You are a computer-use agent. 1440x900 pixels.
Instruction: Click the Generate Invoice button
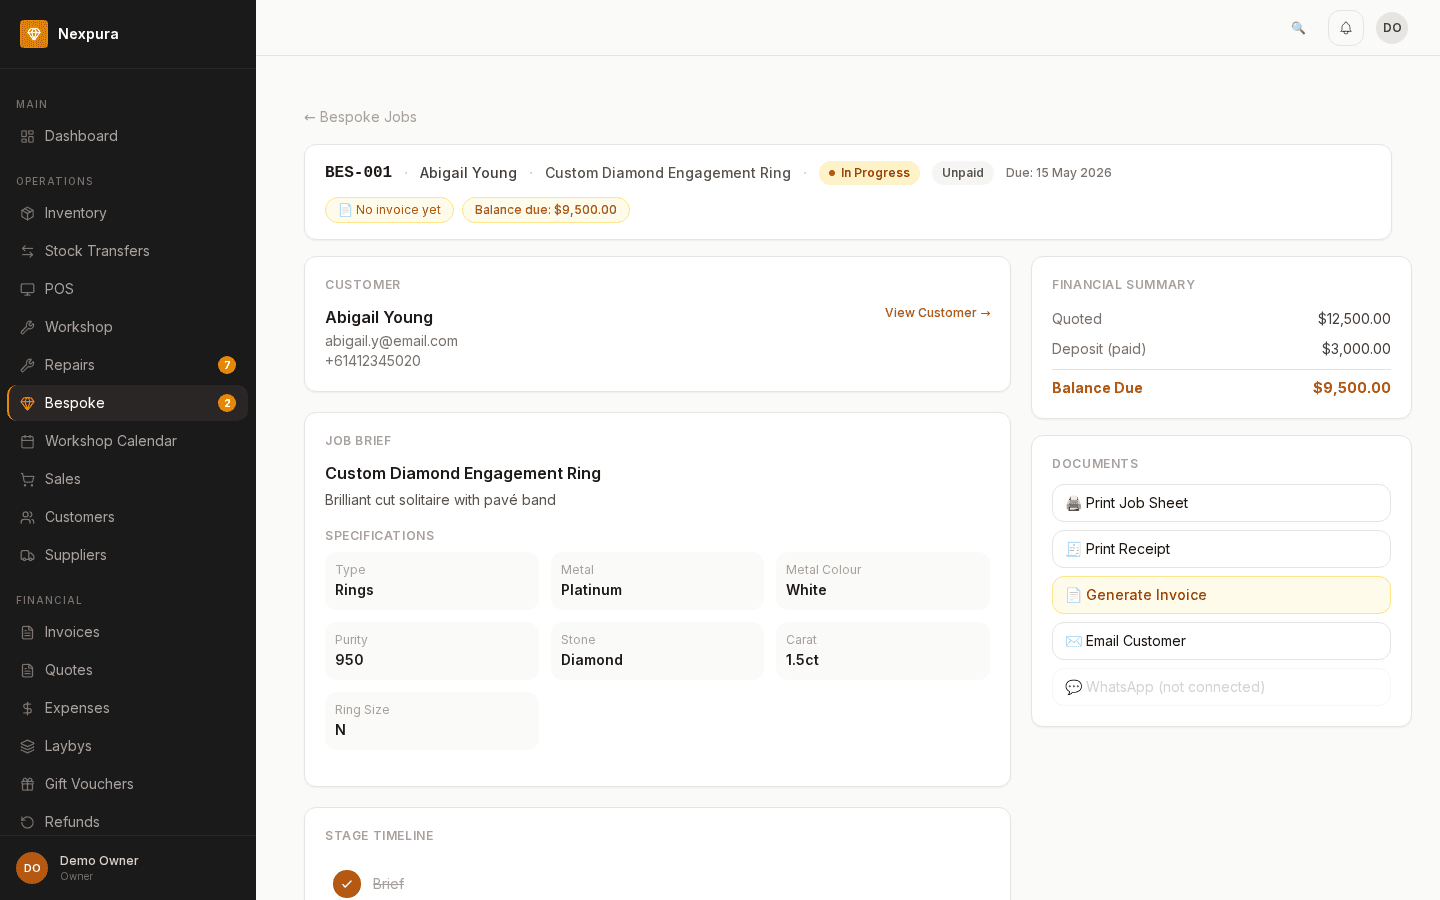tap(1221, 595)
